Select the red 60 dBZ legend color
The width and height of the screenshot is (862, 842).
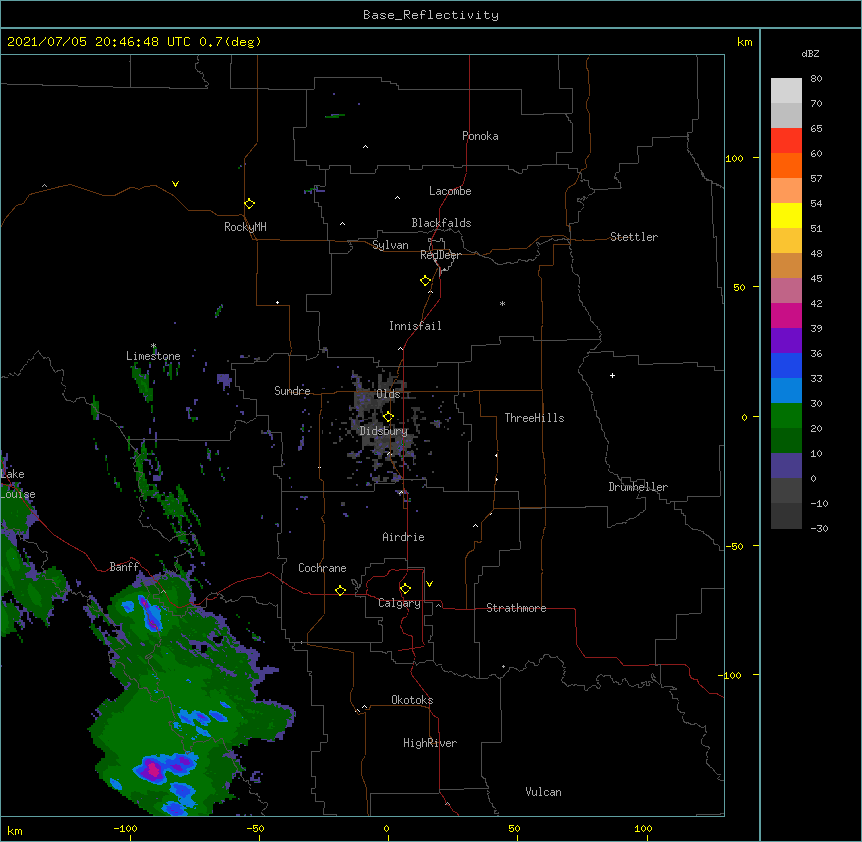pyautogui.click(x=786, y=141)
